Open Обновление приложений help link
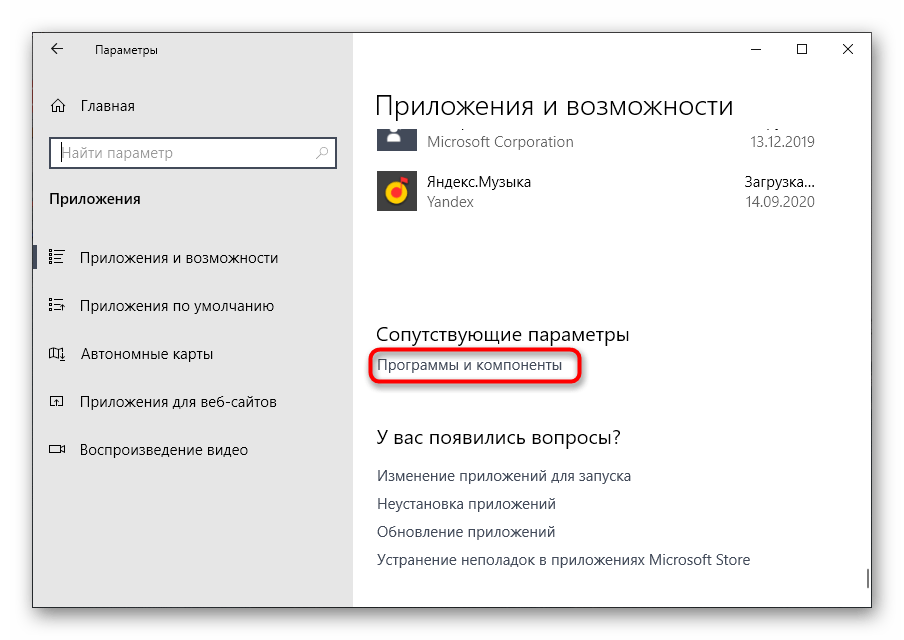Screen dimensions: 904x640 pos(466,532)
